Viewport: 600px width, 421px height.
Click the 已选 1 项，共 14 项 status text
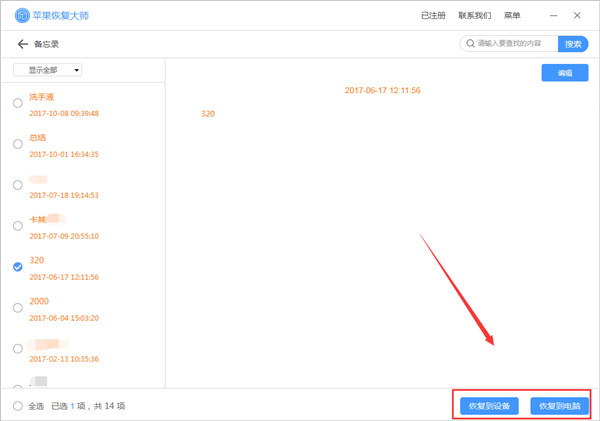(88, 406)
